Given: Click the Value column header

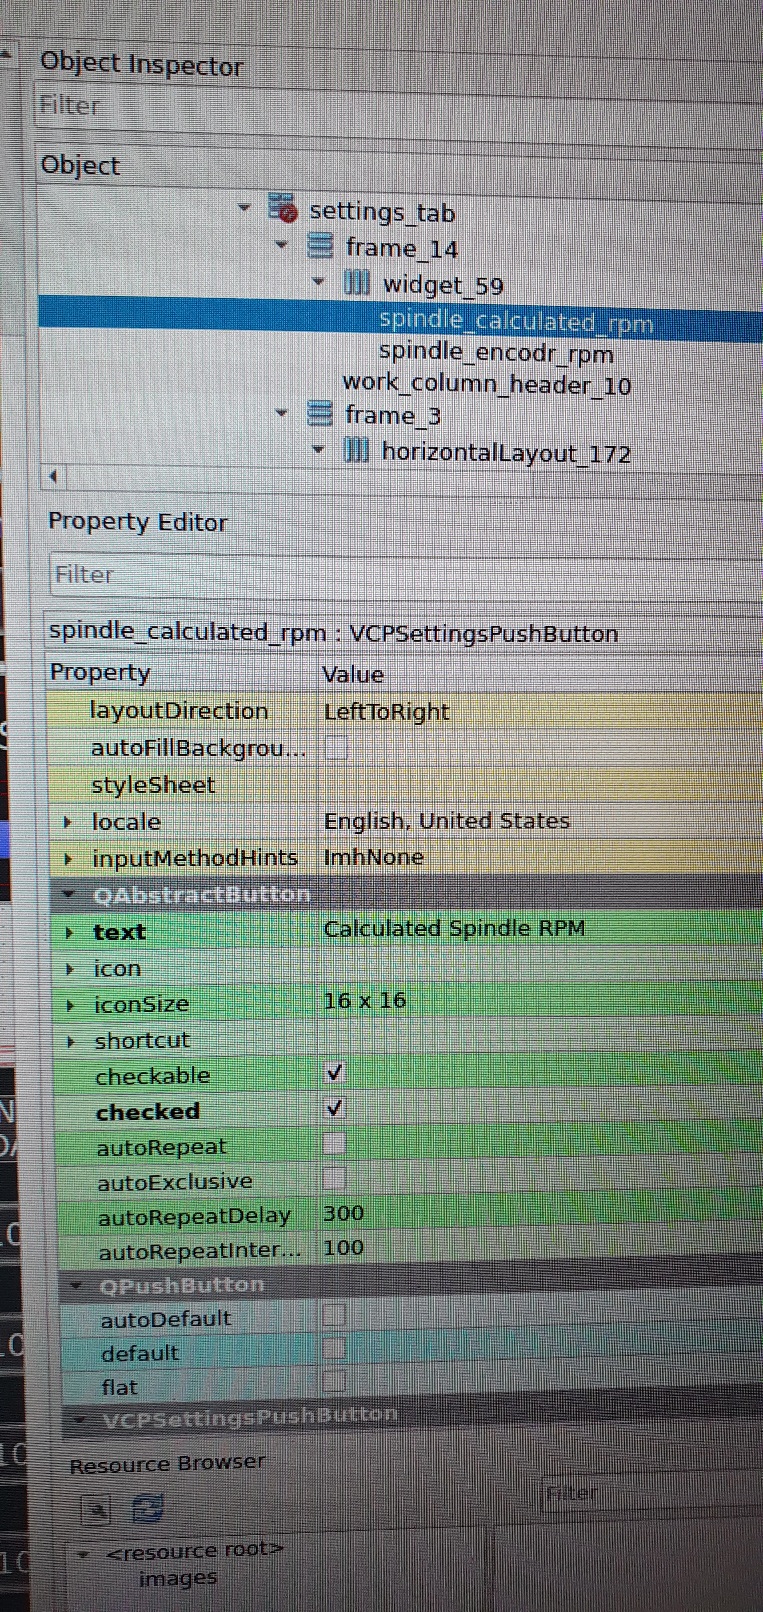Looking at the screenshot, I should point(353,674).
